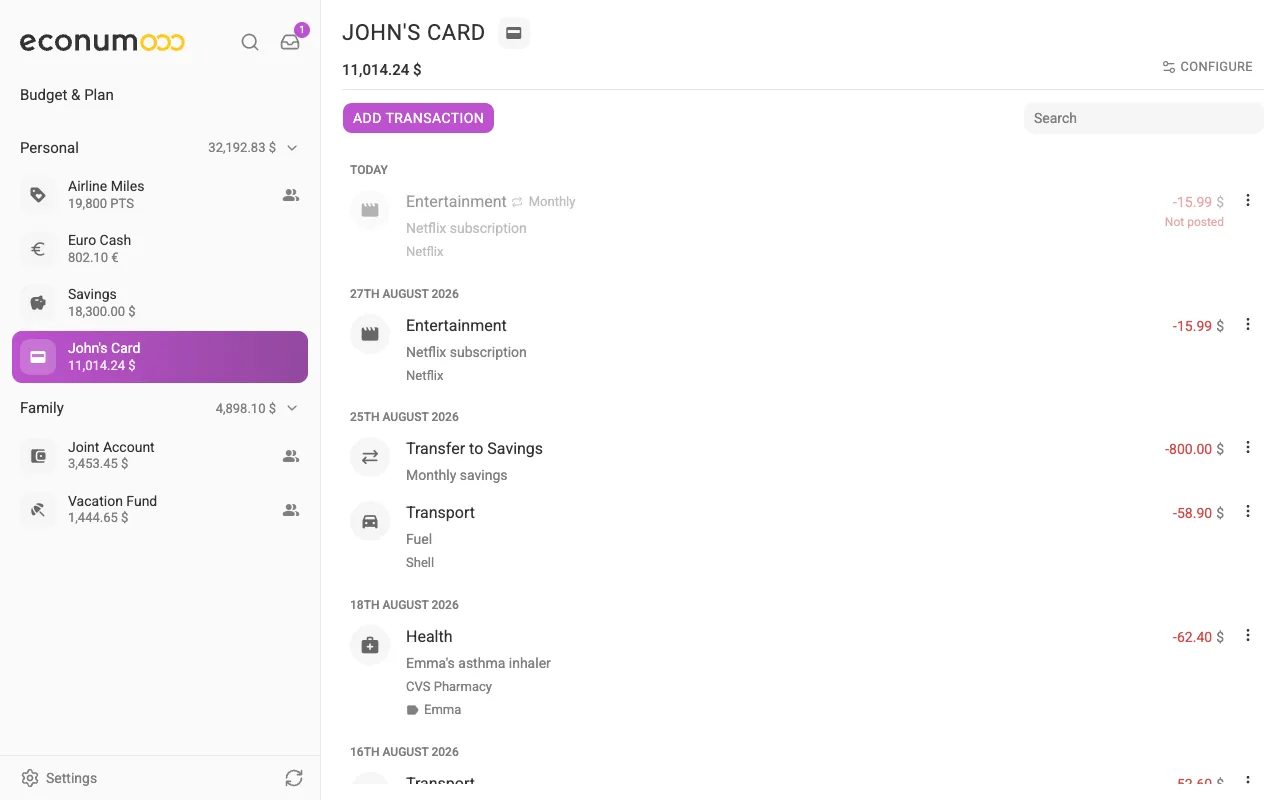The image size is (1280, 800).
Task: Click the Emma tag label
Action: coord(443,710)
